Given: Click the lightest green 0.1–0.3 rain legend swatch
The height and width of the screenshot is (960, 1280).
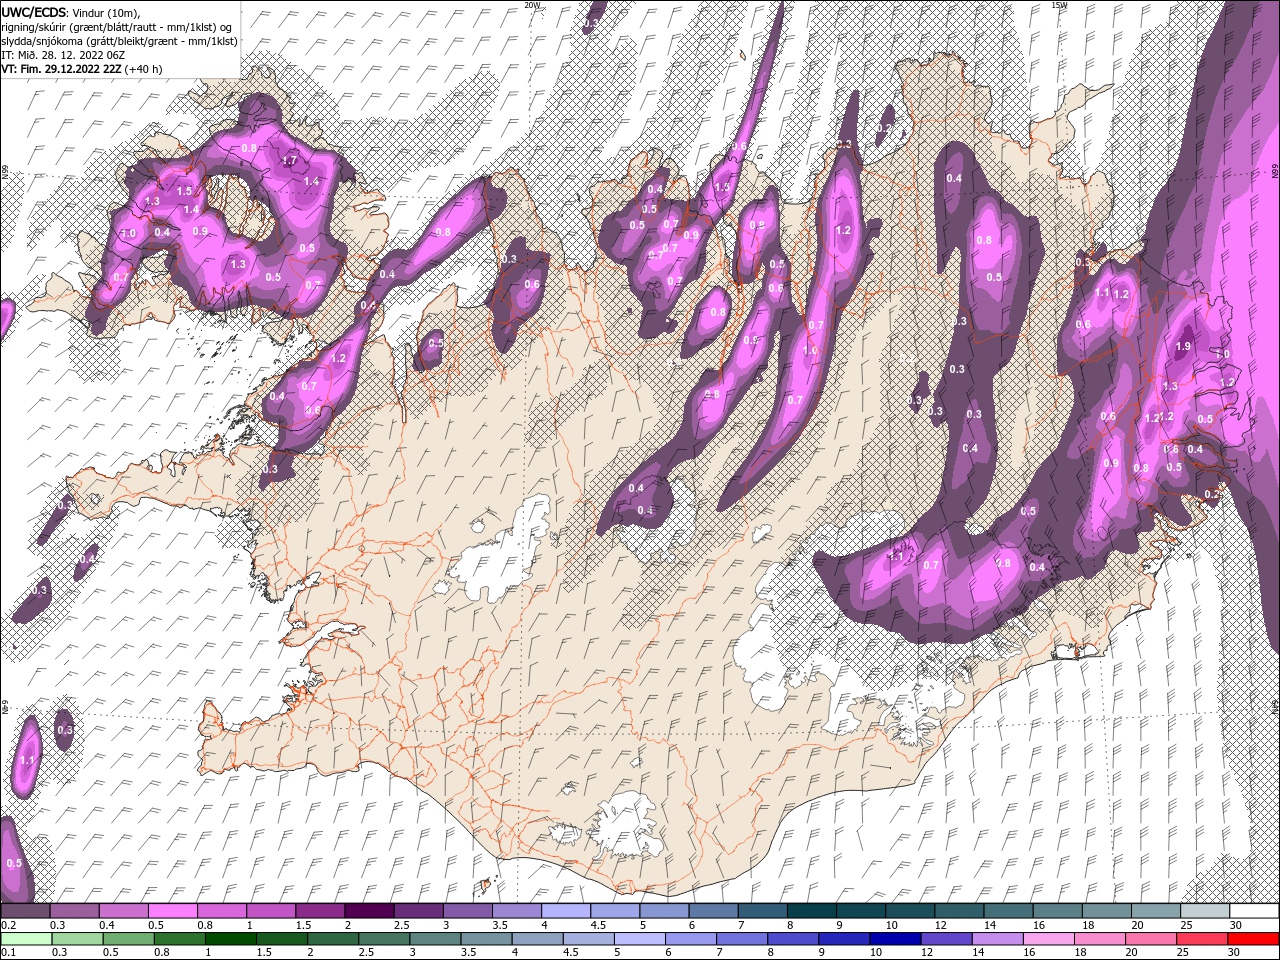Looking at the screenshot, I should (x=25, y=939).
